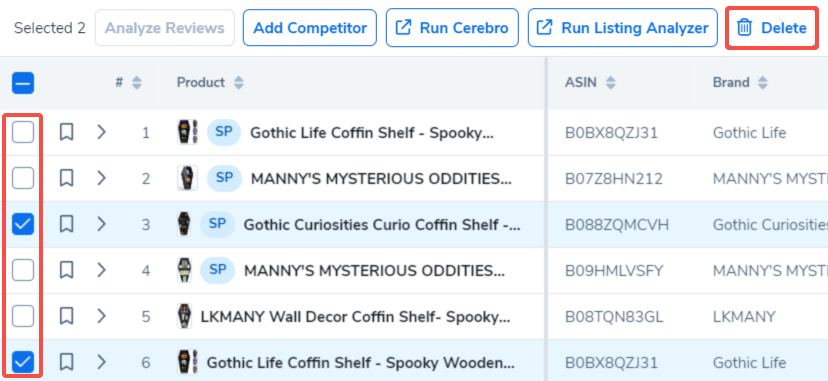The height and width of the screenshot is (381, 828).
Task: Sort by the Product column arrows
Action: (x=239, y=83)
